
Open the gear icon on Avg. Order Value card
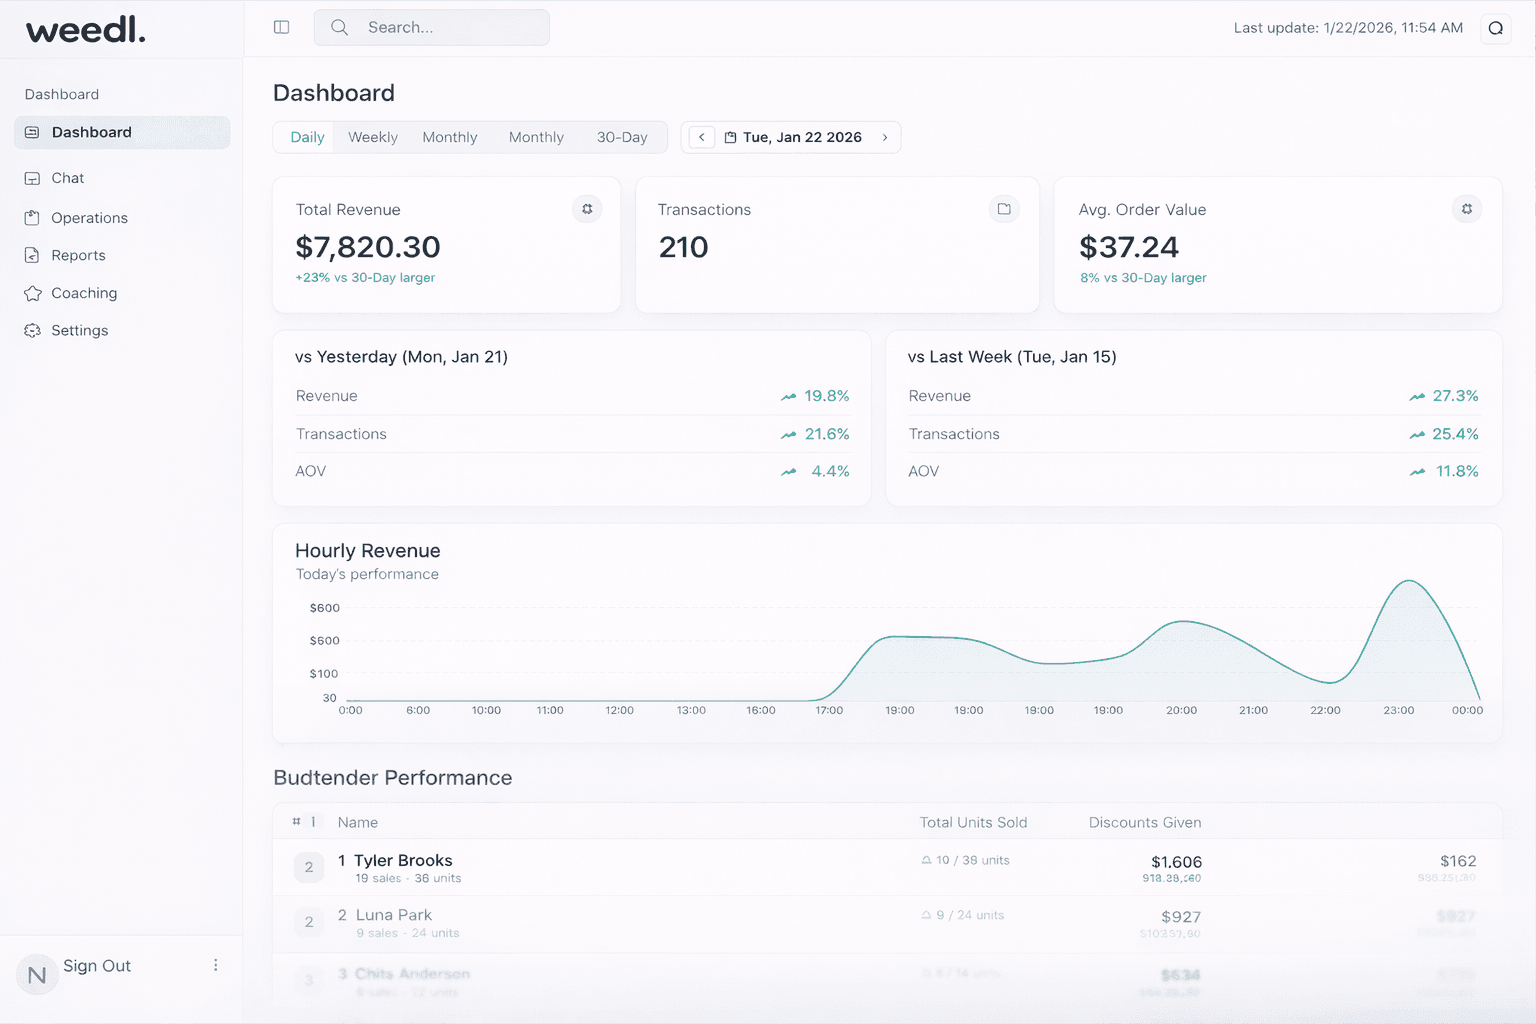click(x=1466, y=209)
